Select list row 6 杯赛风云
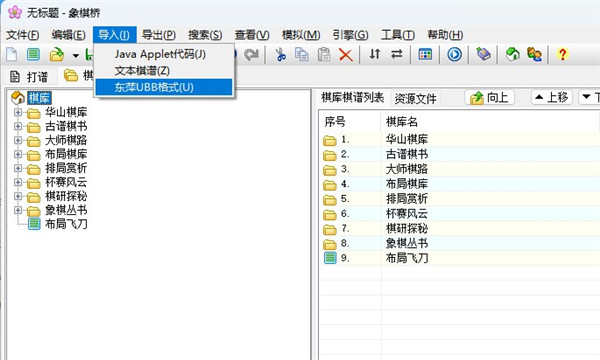The image size is (600, 360). coord(460,214)
